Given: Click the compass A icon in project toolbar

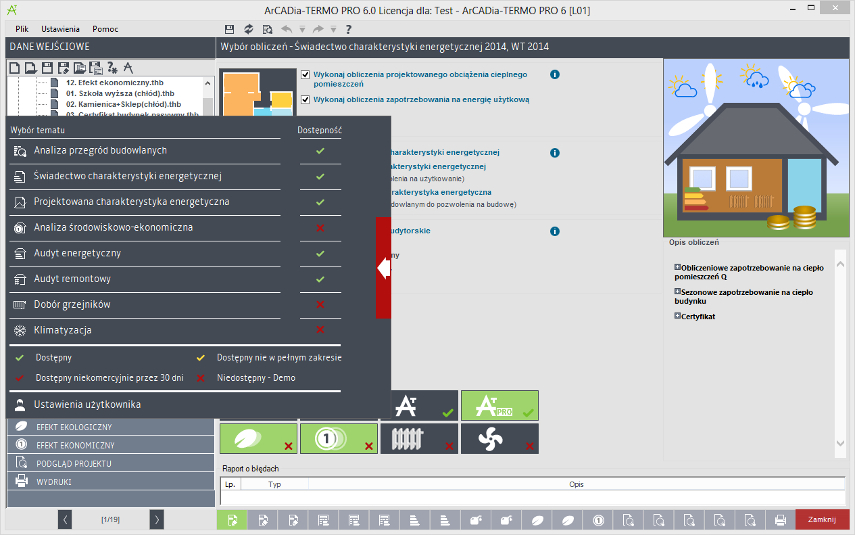Looking at the screenshot, I should coord(128,68).
